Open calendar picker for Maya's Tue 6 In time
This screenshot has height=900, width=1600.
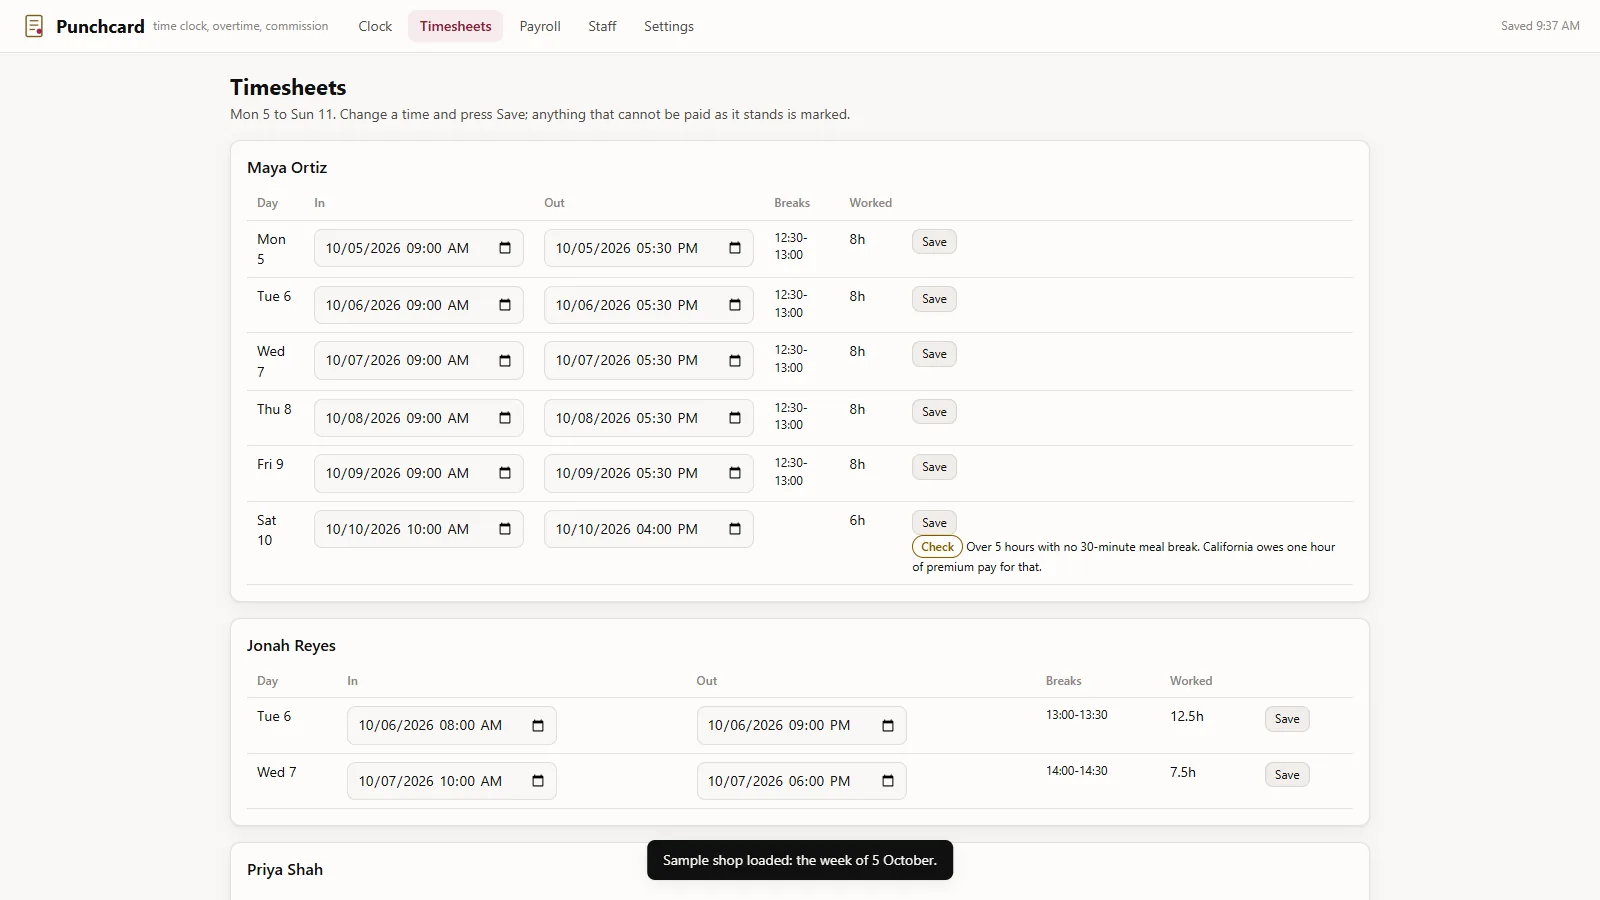pyautogui.click(x=505, y=305)
